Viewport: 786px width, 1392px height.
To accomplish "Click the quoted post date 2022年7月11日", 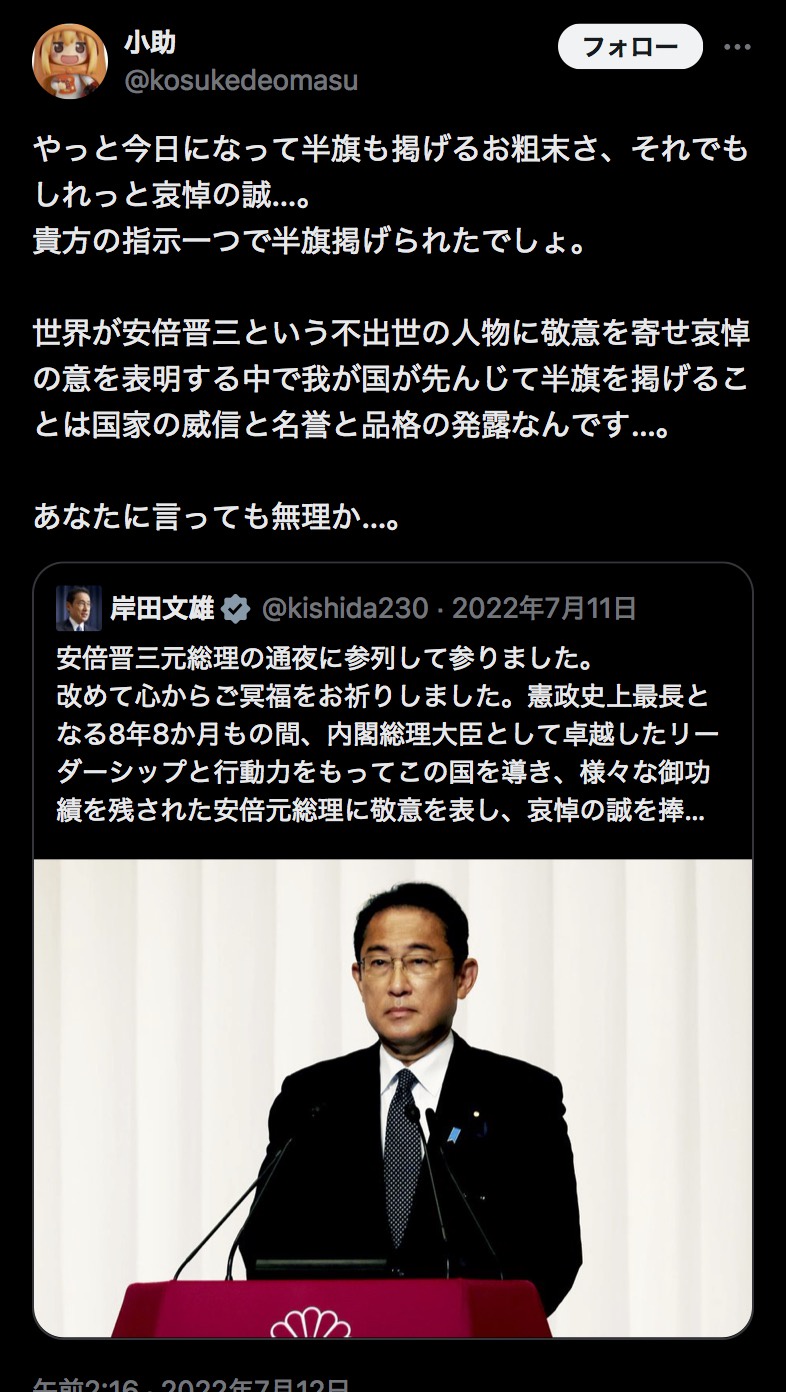I will tap(544, 608).
